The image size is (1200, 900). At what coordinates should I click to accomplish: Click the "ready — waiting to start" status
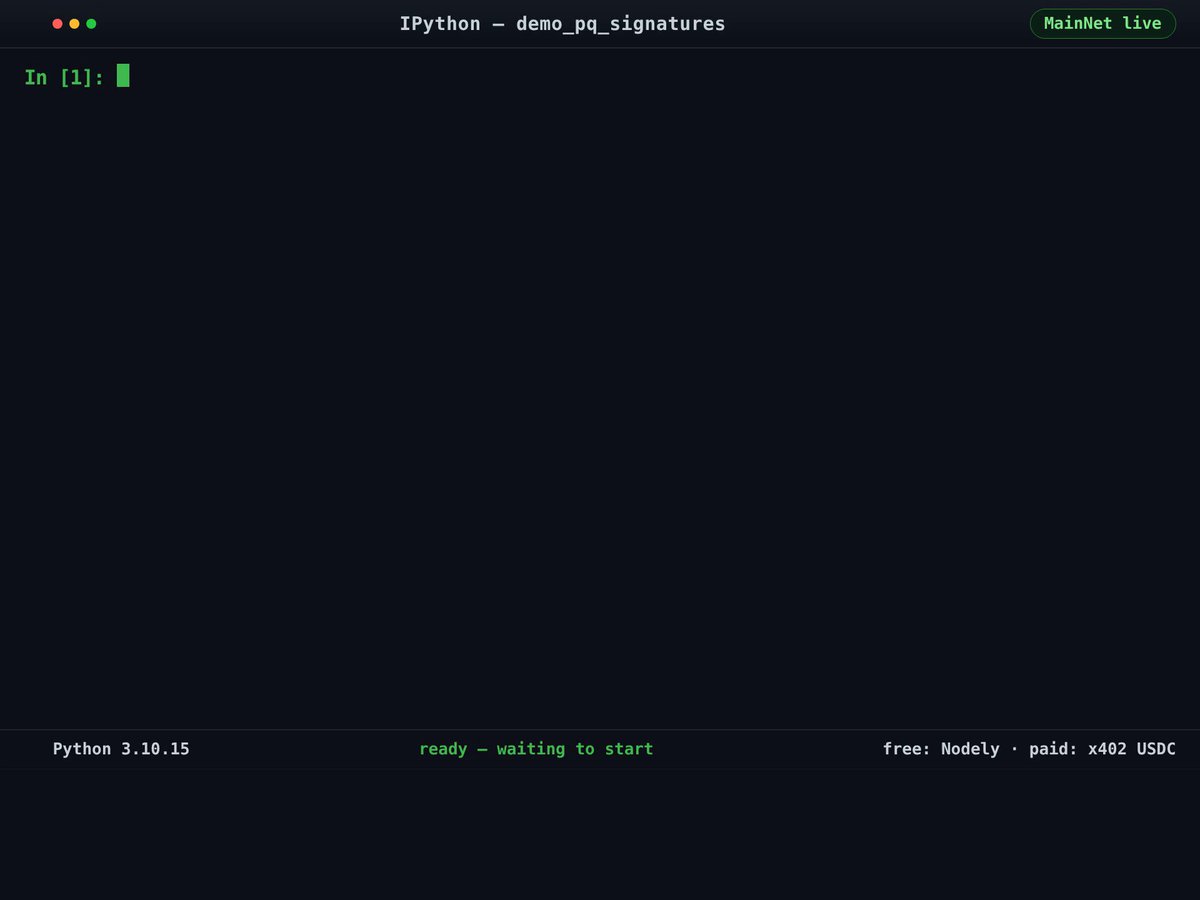pos(536,749)
